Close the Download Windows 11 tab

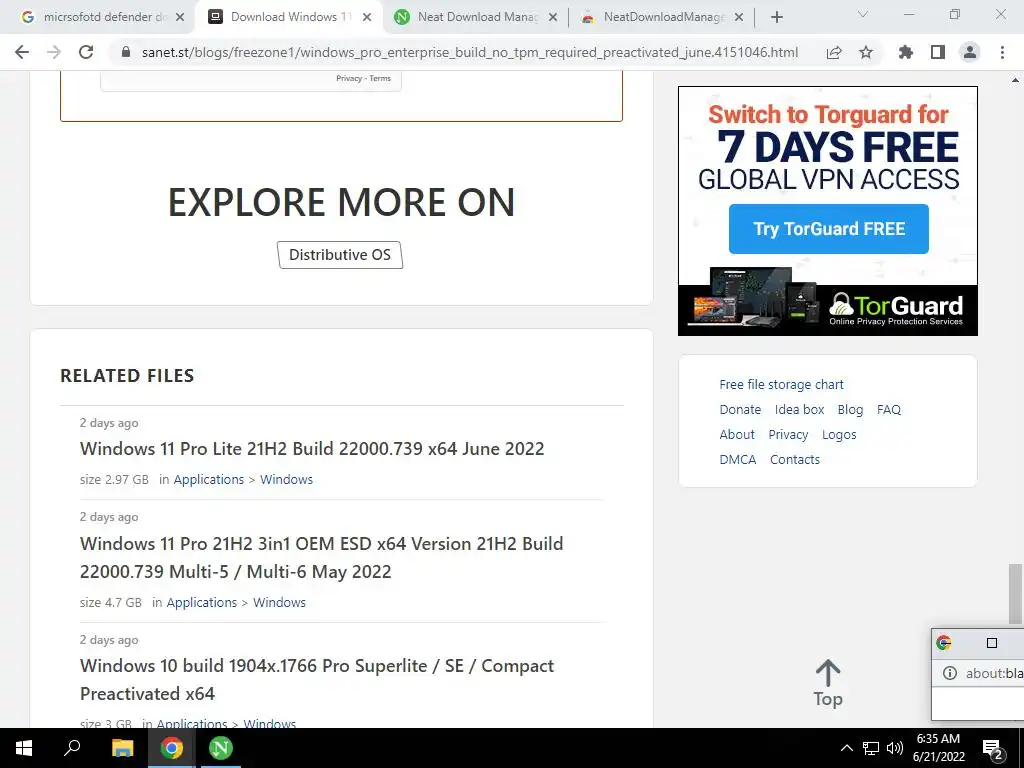tap(367, 17)
